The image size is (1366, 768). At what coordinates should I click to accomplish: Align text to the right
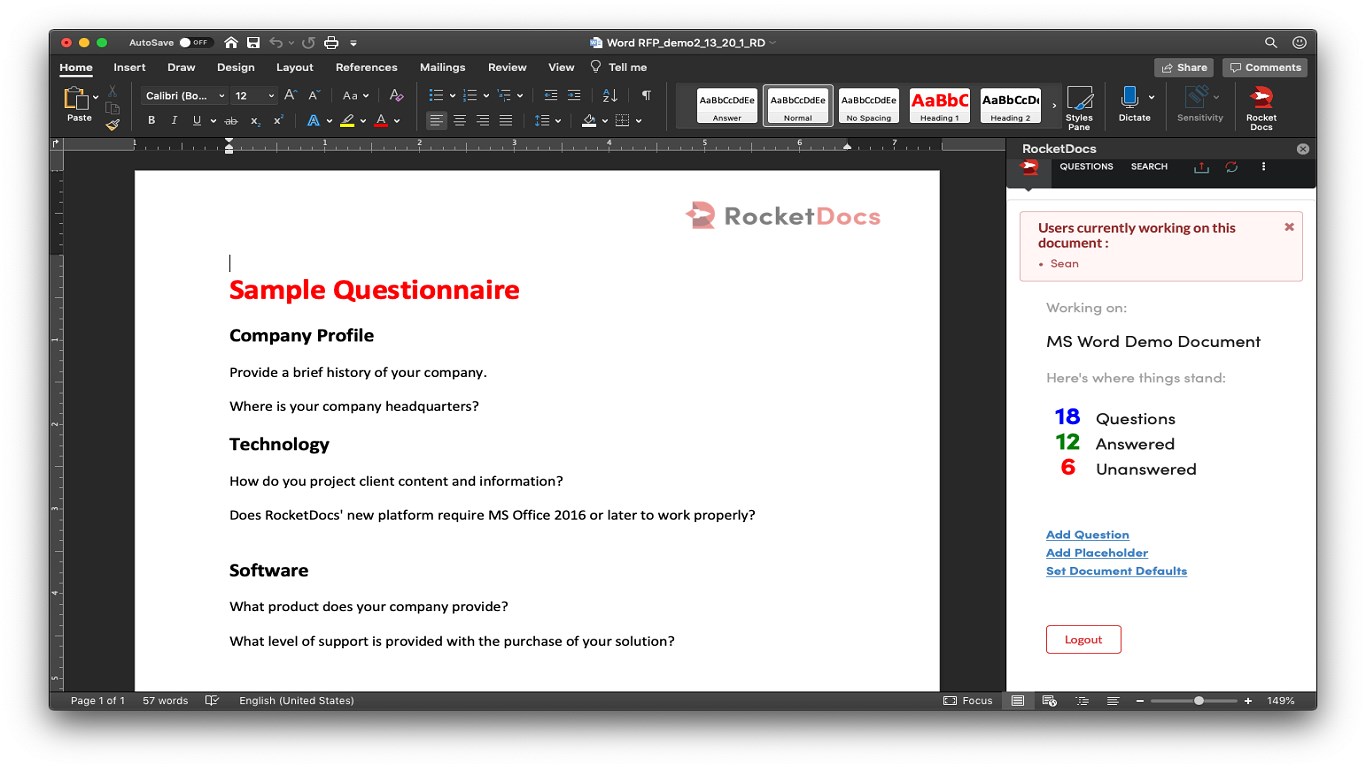[482, 121]
